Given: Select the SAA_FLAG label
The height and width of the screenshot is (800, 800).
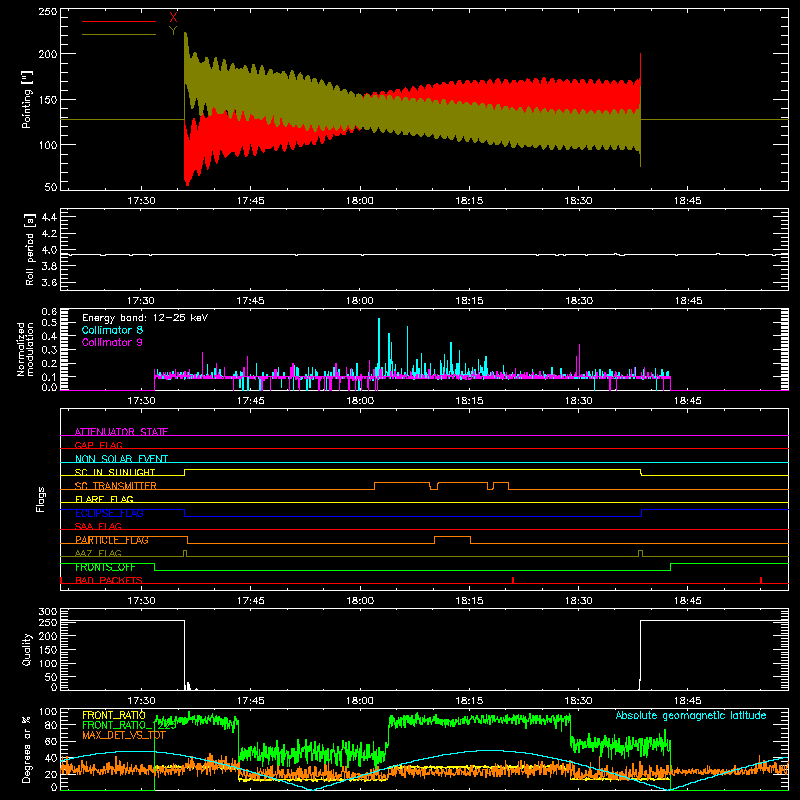Looking at the screenshot, I should coord(98,526).
